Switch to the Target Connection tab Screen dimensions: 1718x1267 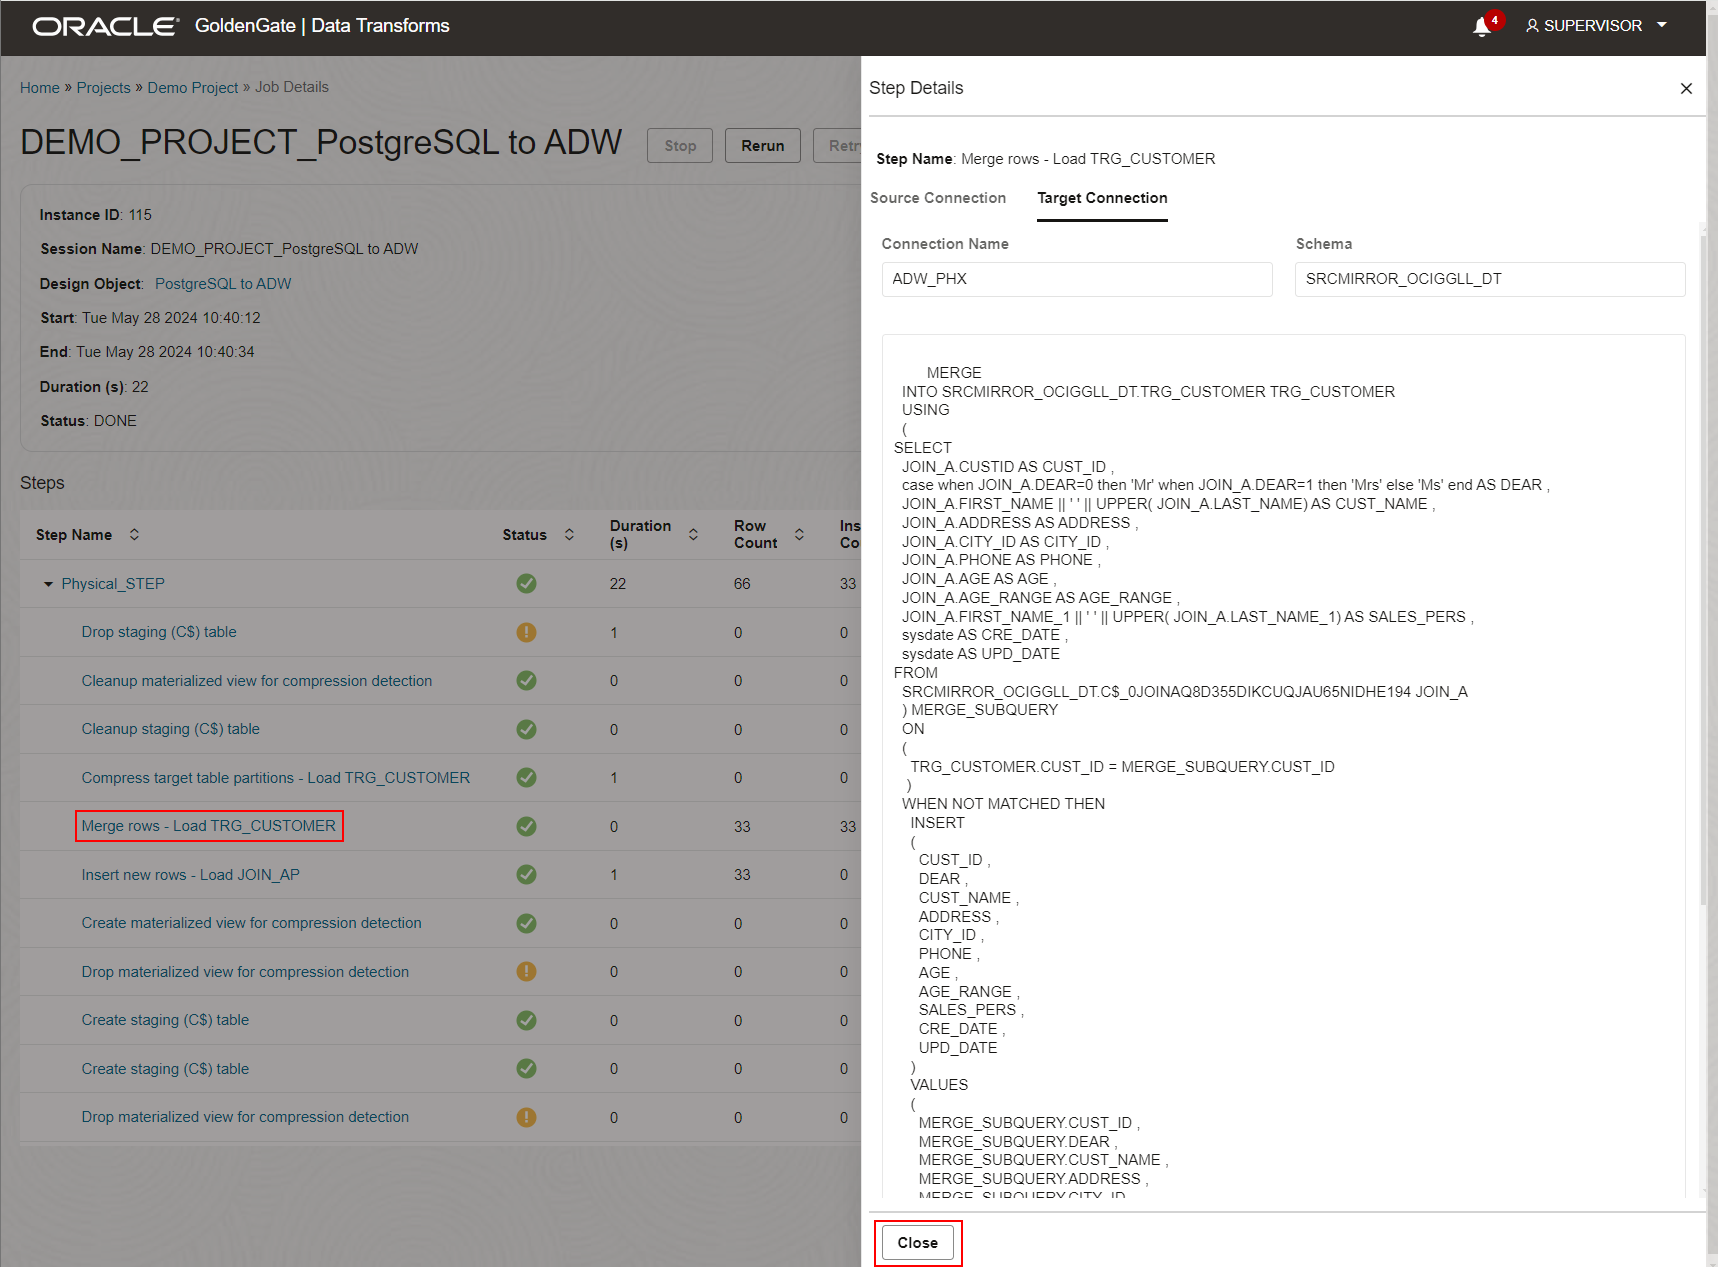pos(1102,198)
